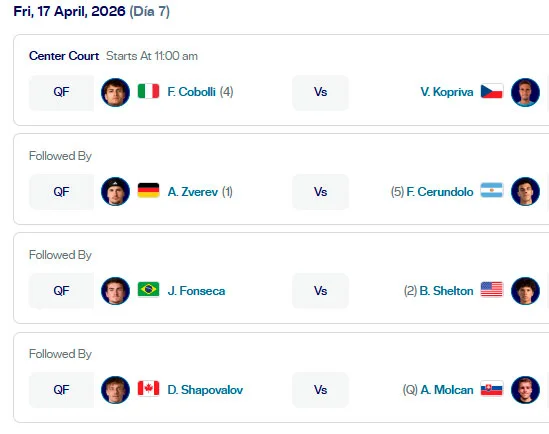The width and height of the screenshot is (549, 434).
Task: Click A. Molcan's player photo
Action: (525, 390)
